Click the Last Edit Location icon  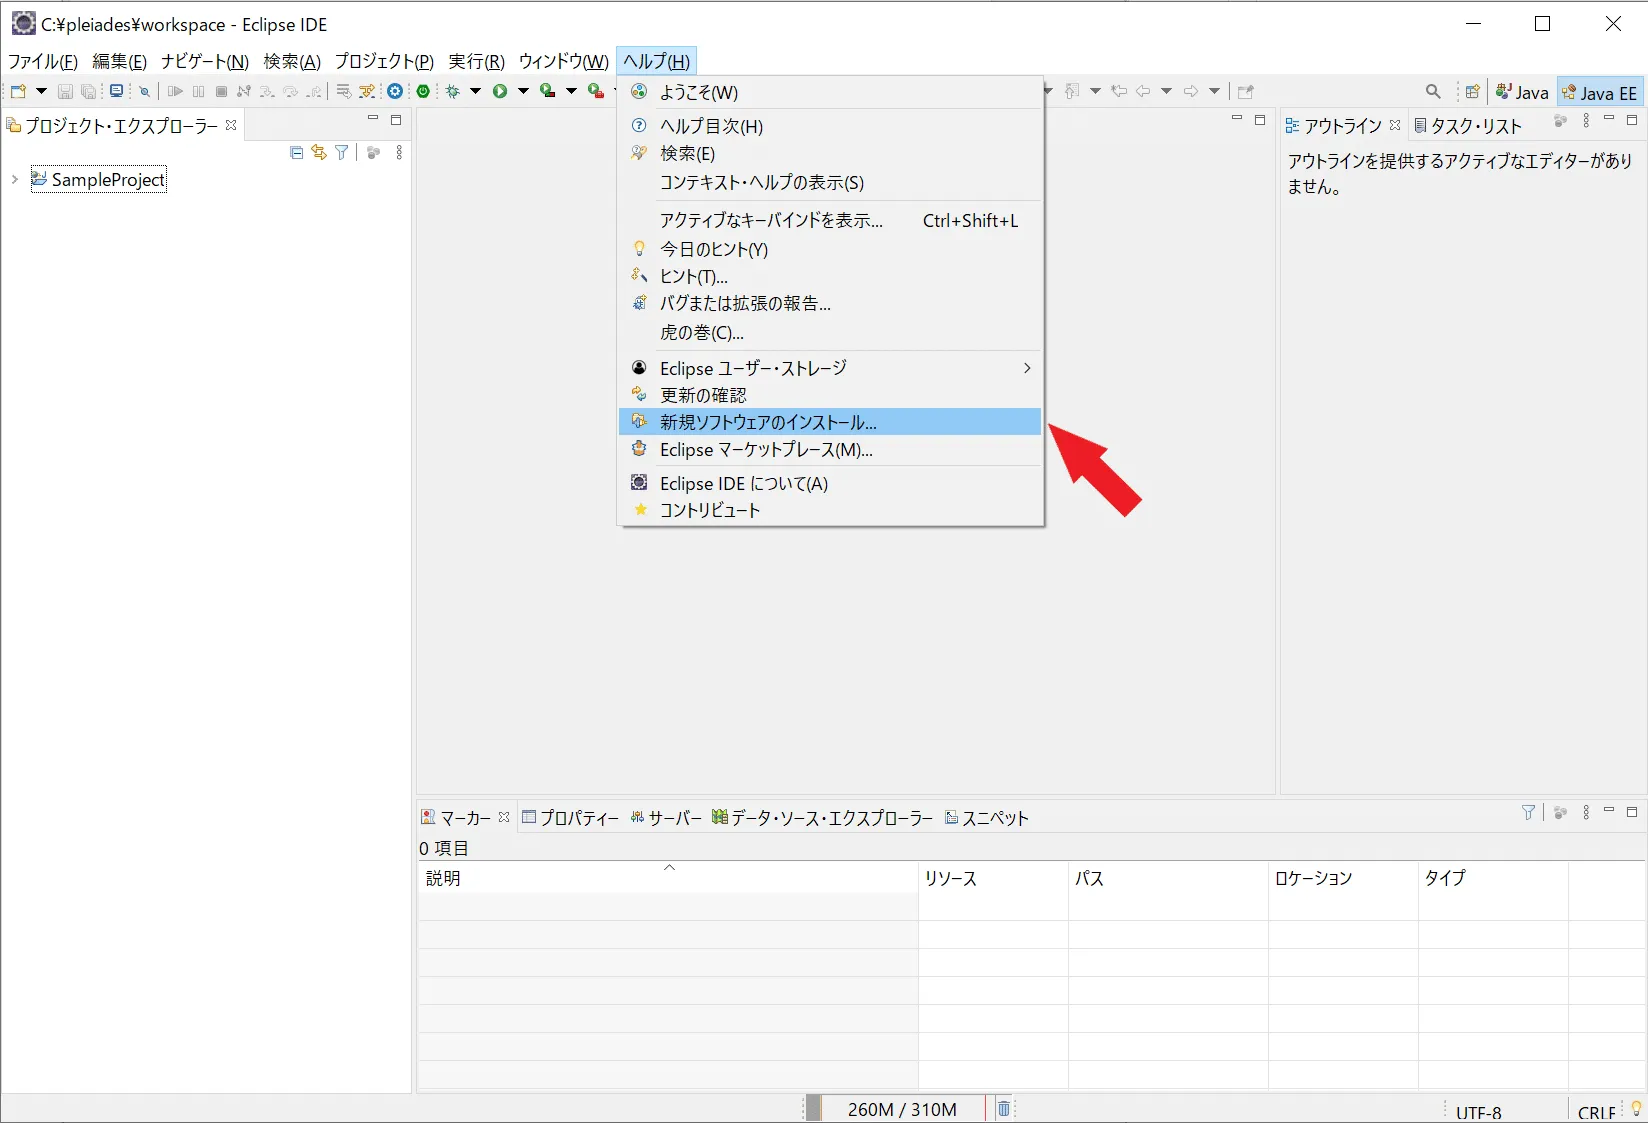tap(1119, 91)
